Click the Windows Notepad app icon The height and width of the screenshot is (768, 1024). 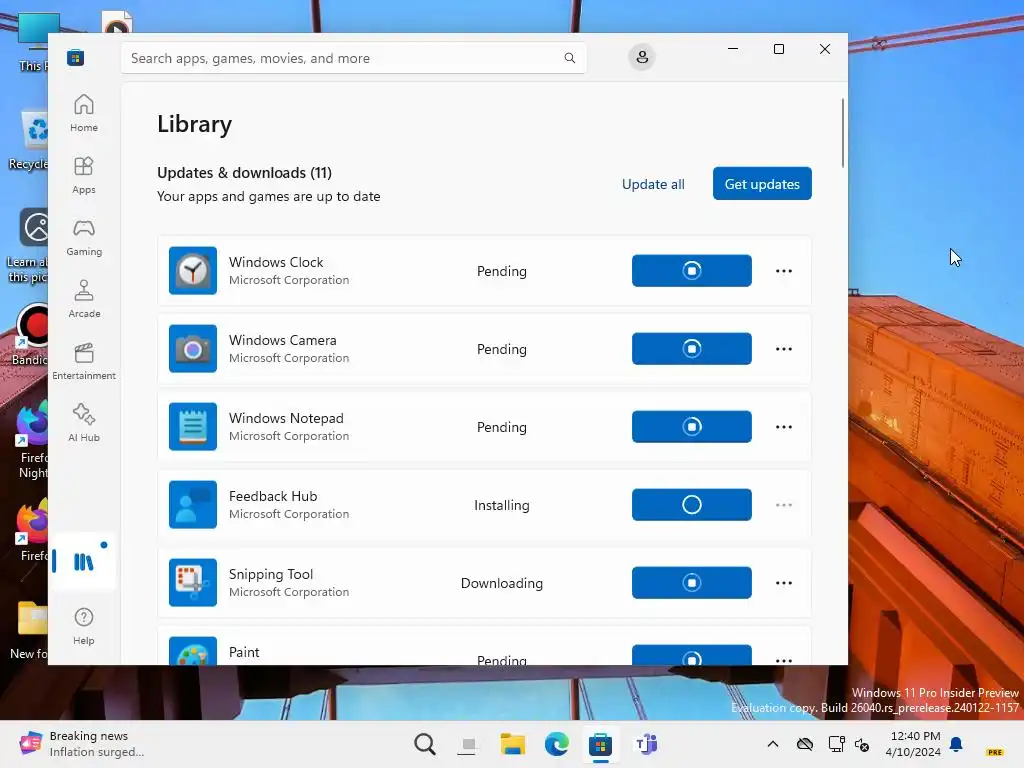click(x=193, y=426)
